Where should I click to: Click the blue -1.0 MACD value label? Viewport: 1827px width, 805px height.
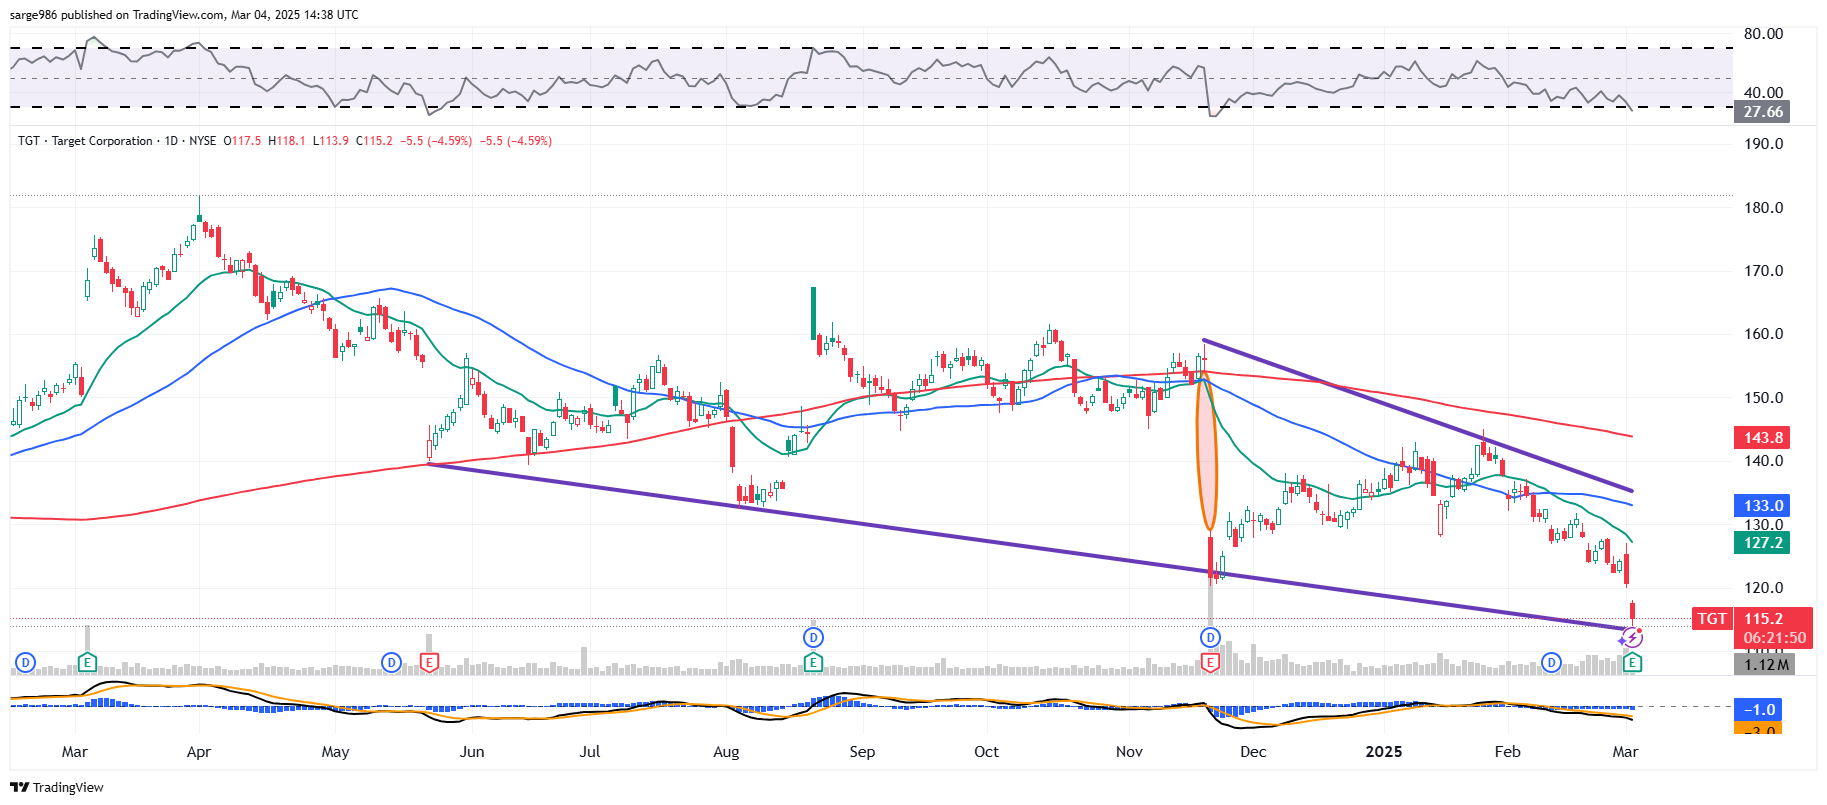(1759, 709)
